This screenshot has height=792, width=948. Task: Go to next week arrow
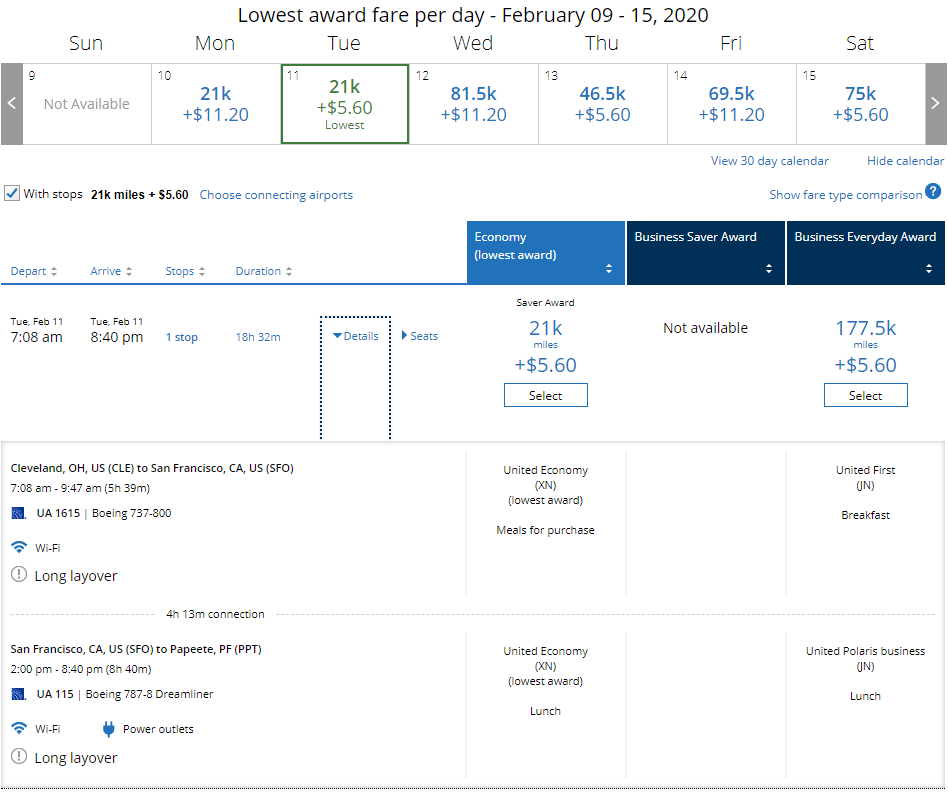tap(935, 104)
